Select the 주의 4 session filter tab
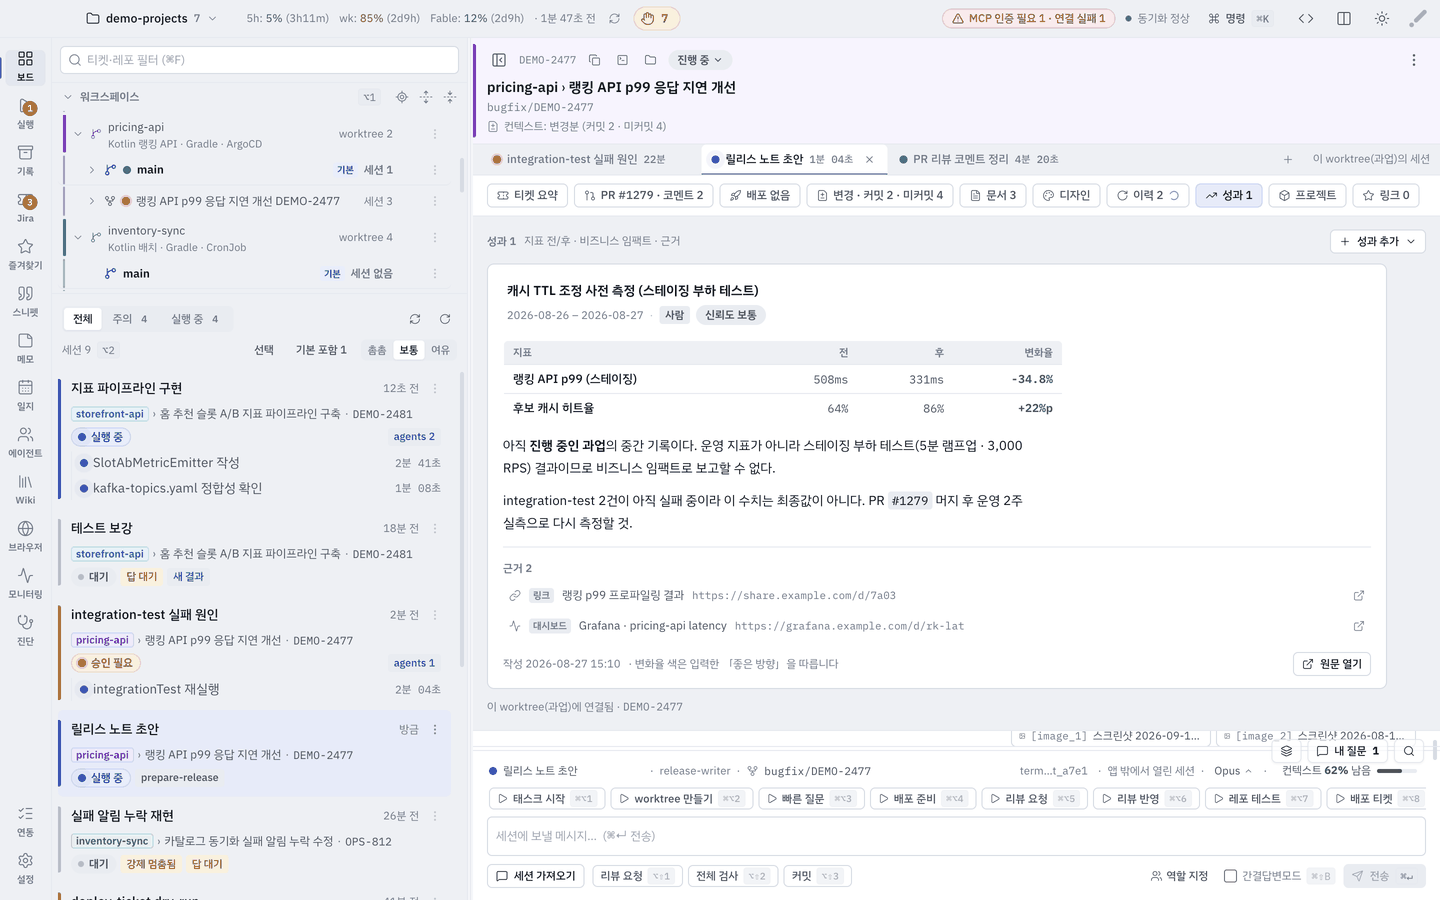 [x=129, y=319]
